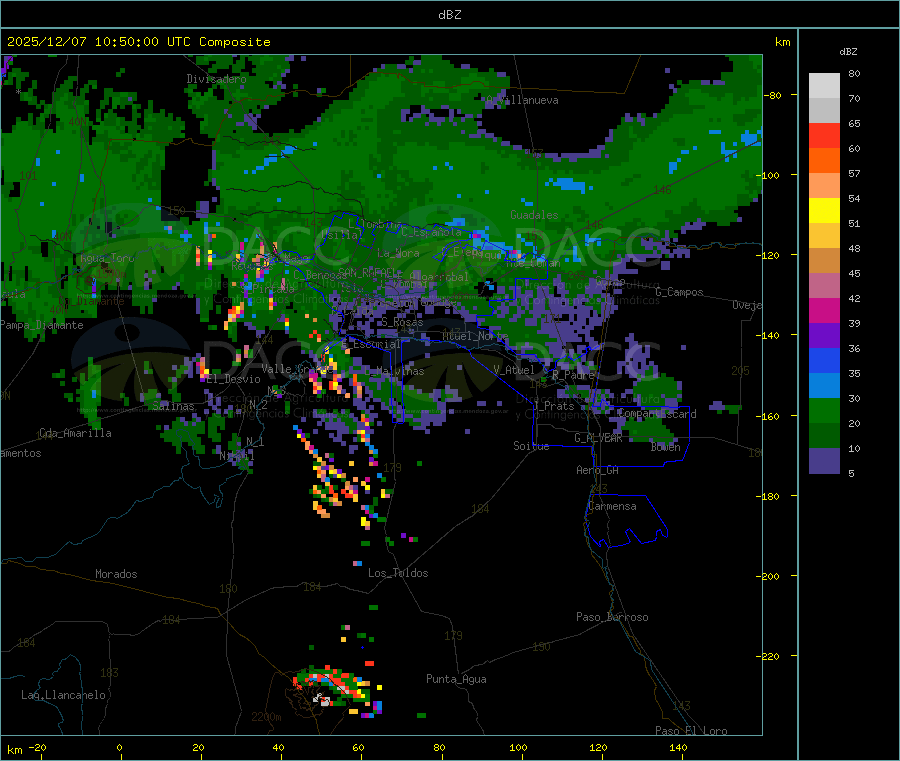Click the -20 tick on the bottom km axis
This screenshot has width=900, height=761.
click(x=37, y=747)
